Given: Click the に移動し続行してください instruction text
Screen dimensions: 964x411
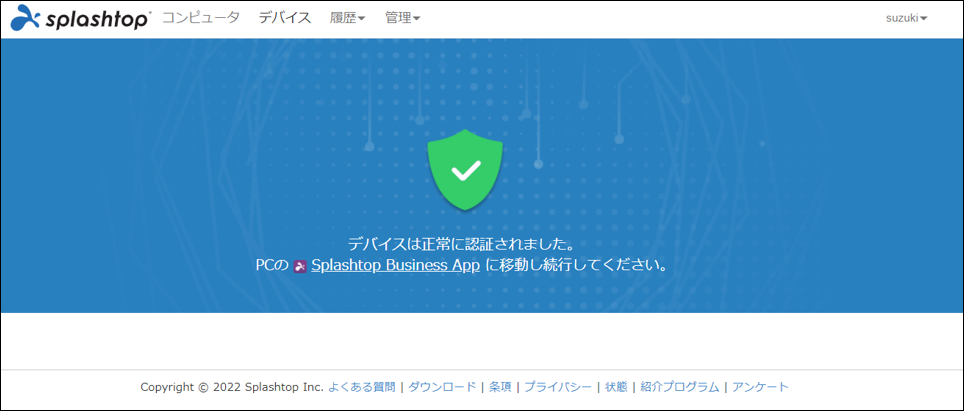Looking at the screenshot, I should [x=576, y=266].
